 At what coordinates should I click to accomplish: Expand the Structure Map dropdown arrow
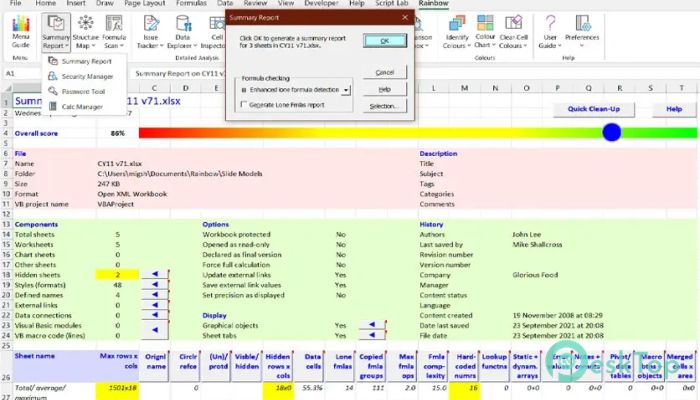pyautogui.click(x=94, y=46)
